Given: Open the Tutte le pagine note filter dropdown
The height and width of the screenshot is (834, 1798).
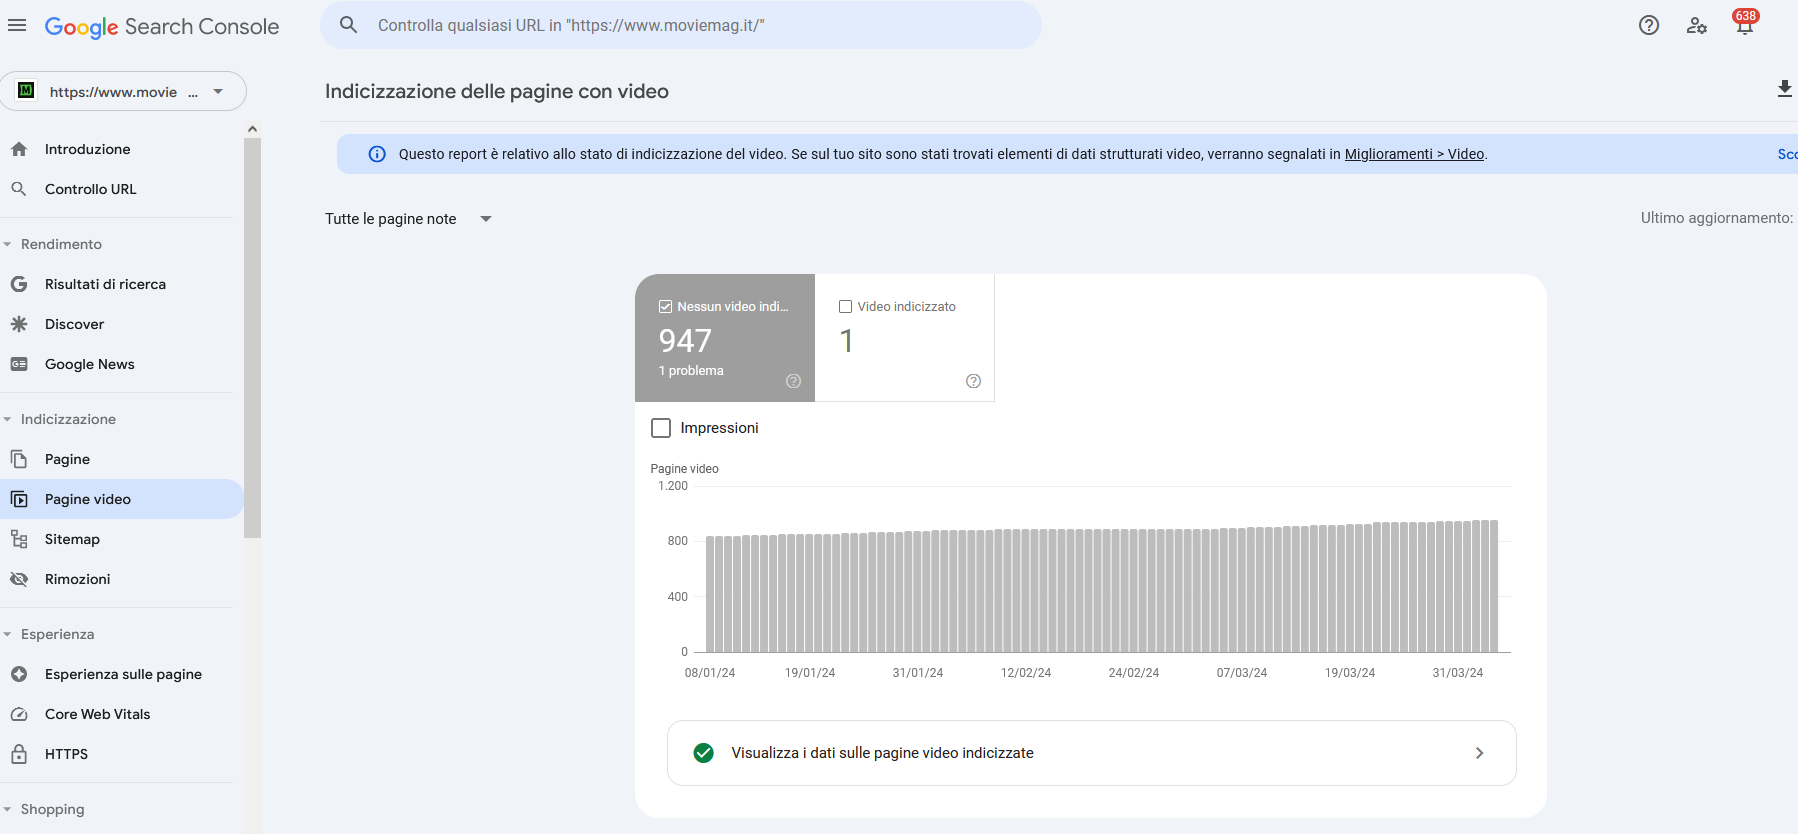Looking at the screenshot, I should 409,219.
